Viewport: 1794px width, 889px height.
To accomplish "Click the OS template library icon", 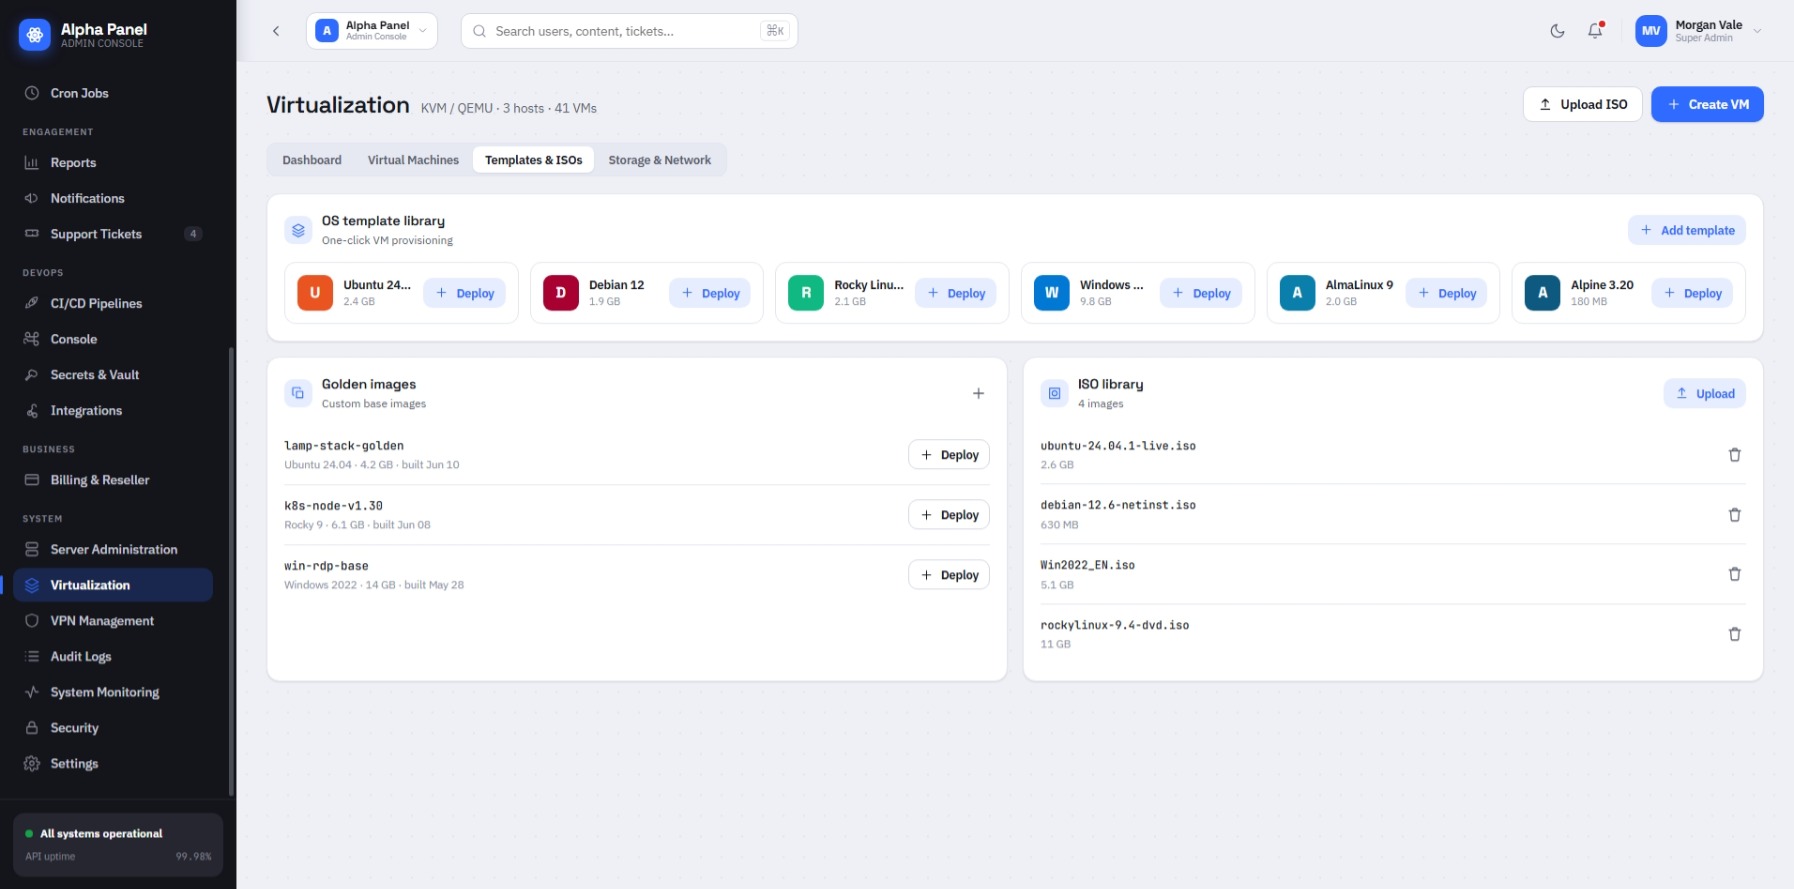I will [298, 230].
